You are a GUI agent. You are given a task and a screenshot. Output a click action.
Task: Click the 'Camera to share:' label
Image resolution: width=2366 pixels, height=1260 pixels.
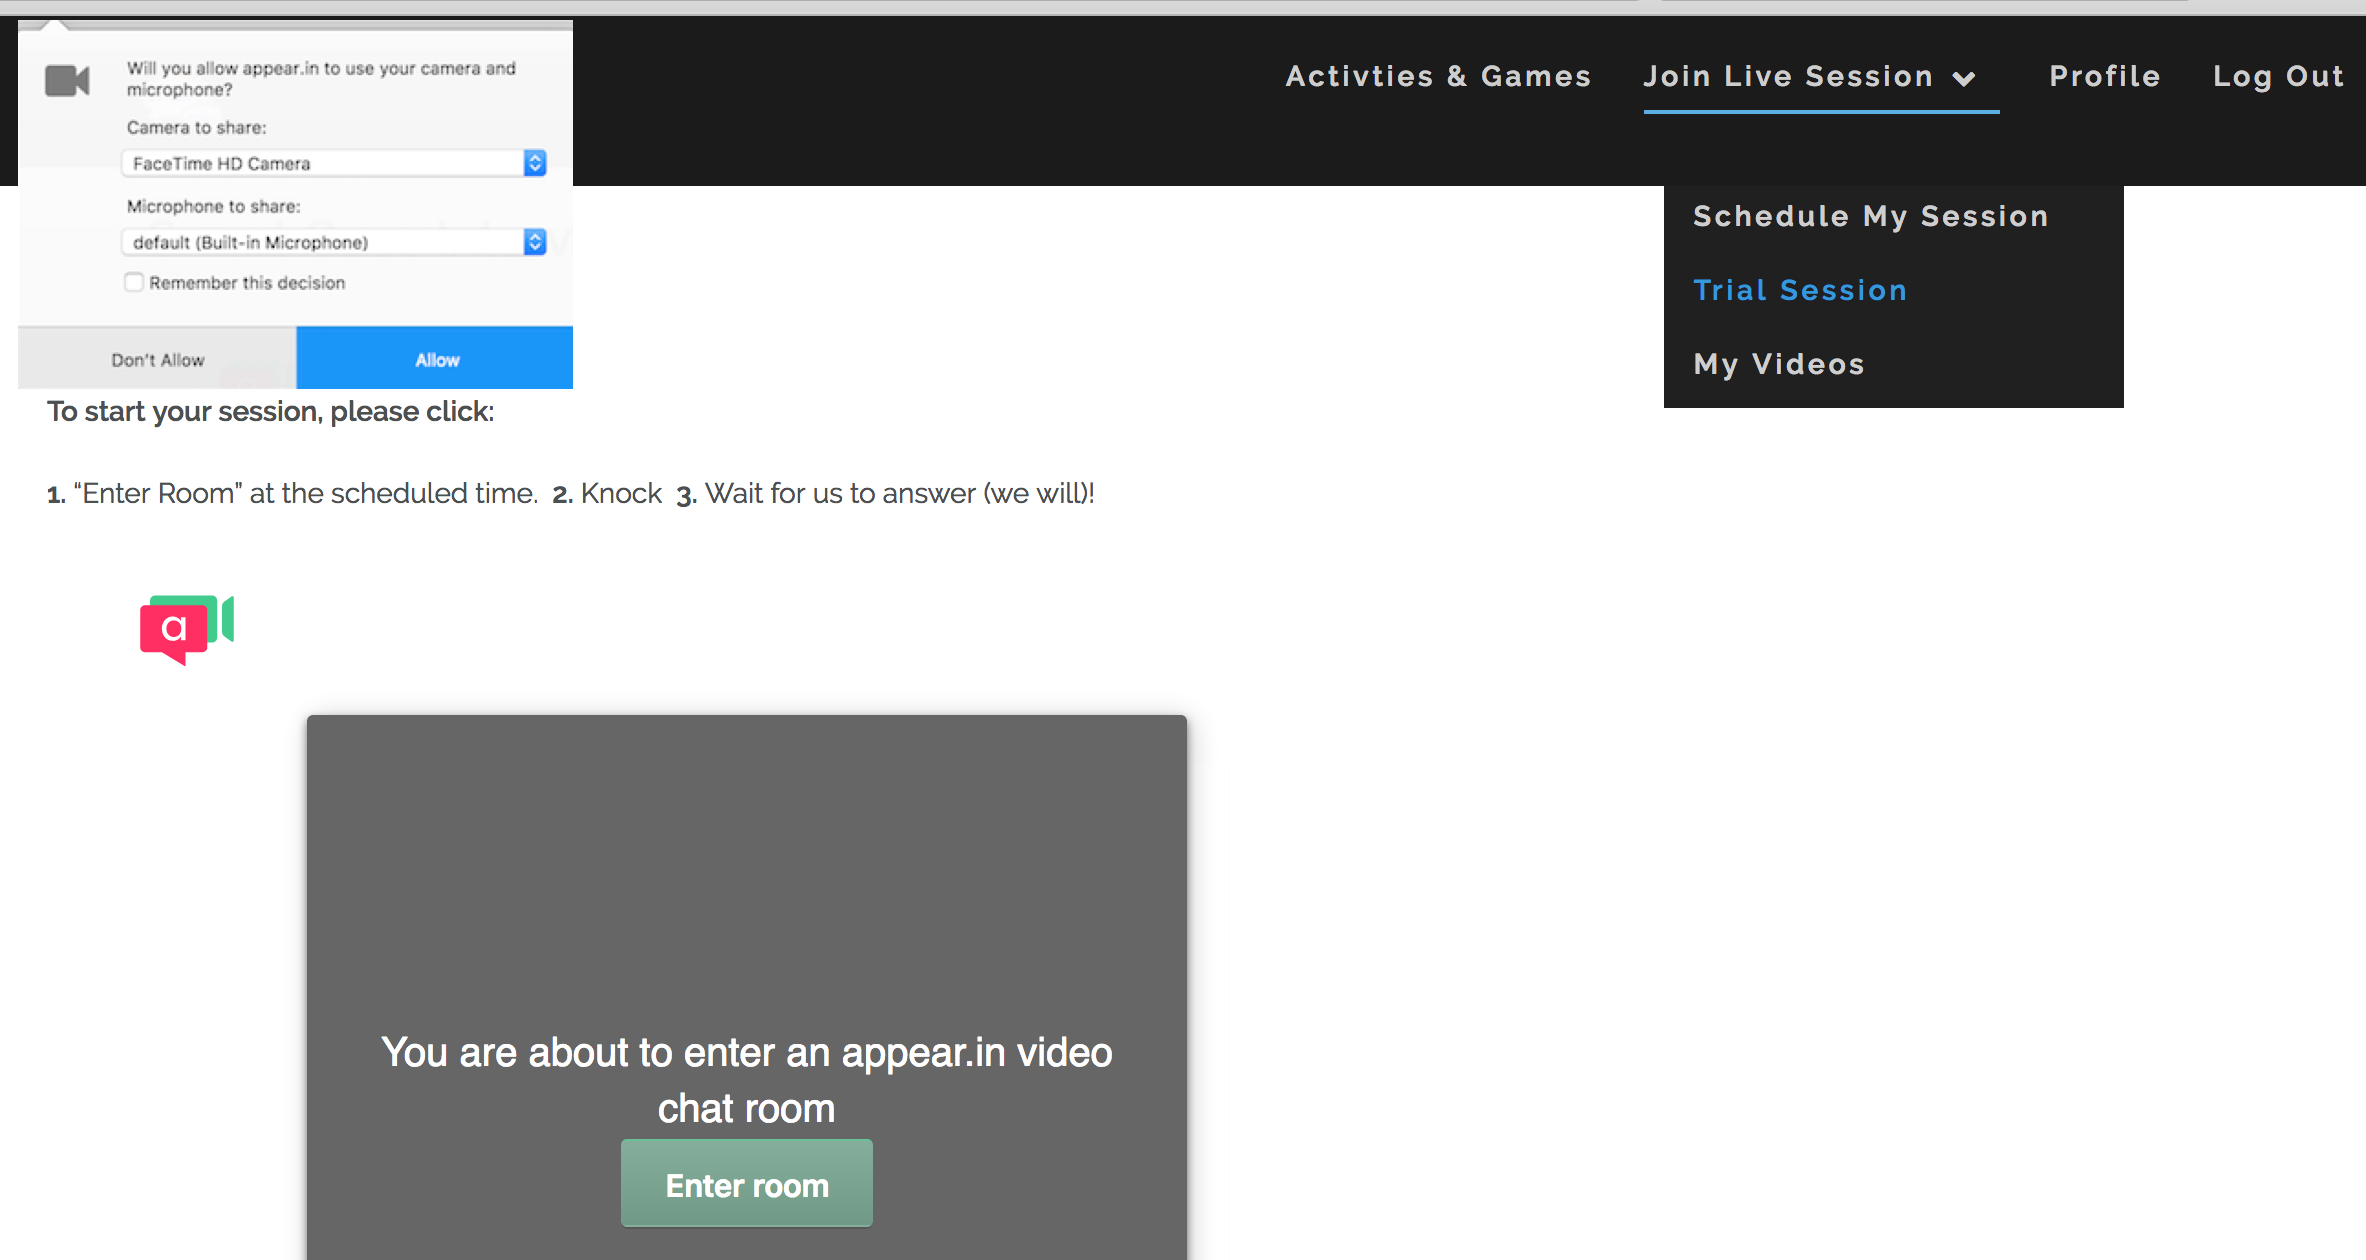tap(197, 127)
